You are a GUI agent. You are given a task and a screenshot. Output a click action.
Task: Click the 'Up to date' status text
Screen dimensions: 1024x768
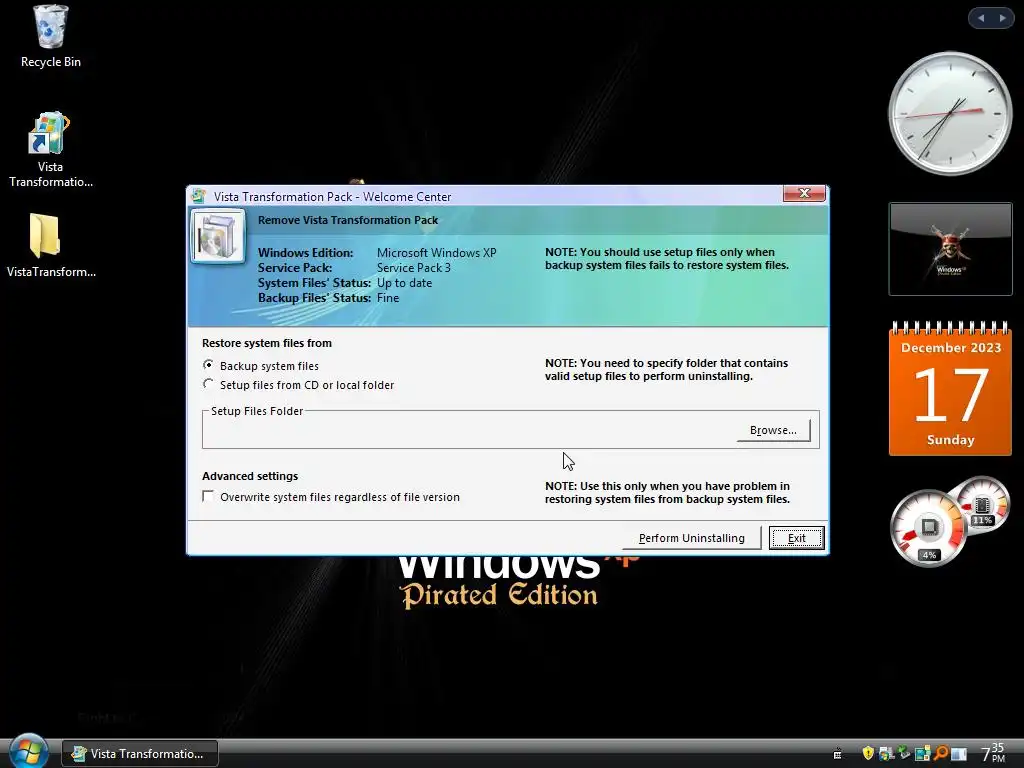tap(404, 283)
